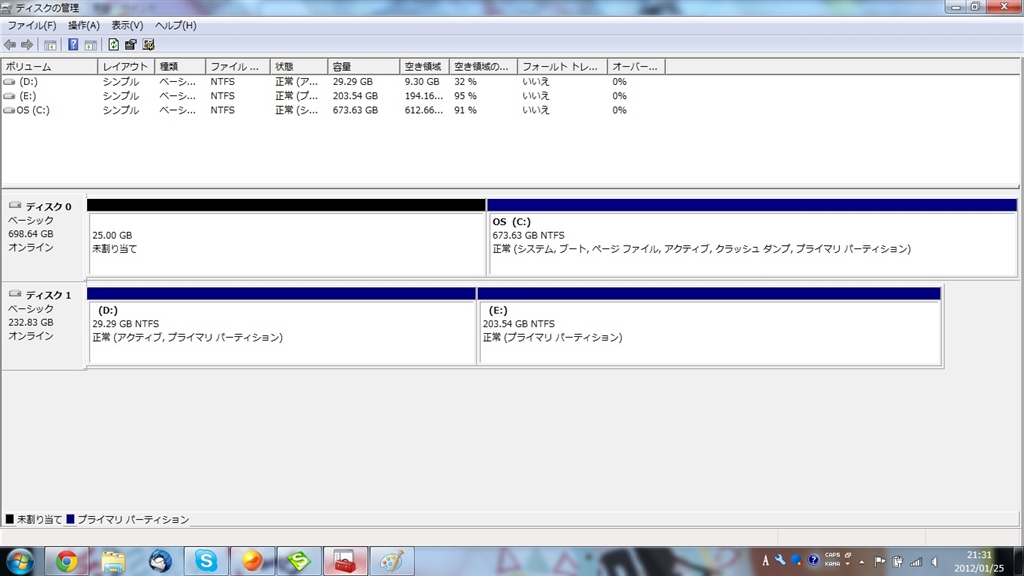Show hidden tray icons arrow
Screen dimensions: 1024x576
pos(862,562)
